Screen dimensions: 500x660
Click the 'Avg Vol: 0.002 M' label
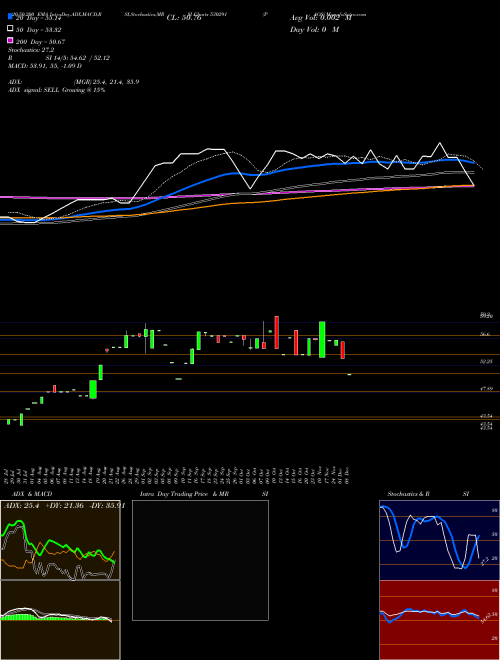coord(321,18)
